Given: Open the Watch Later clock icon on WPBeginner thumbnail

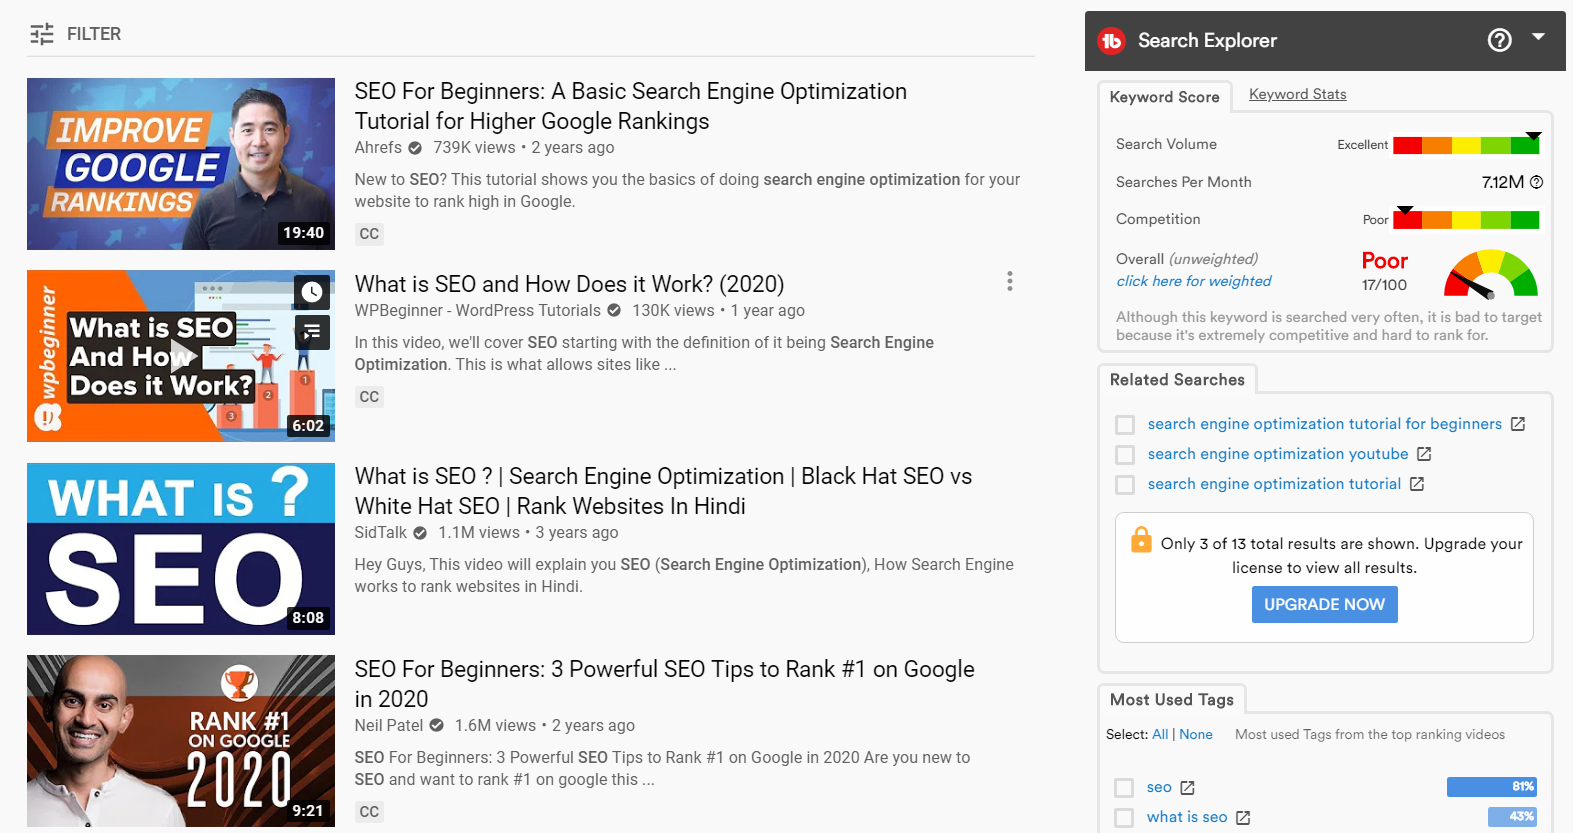Looking at the screenshot, I should click(312, 292).
